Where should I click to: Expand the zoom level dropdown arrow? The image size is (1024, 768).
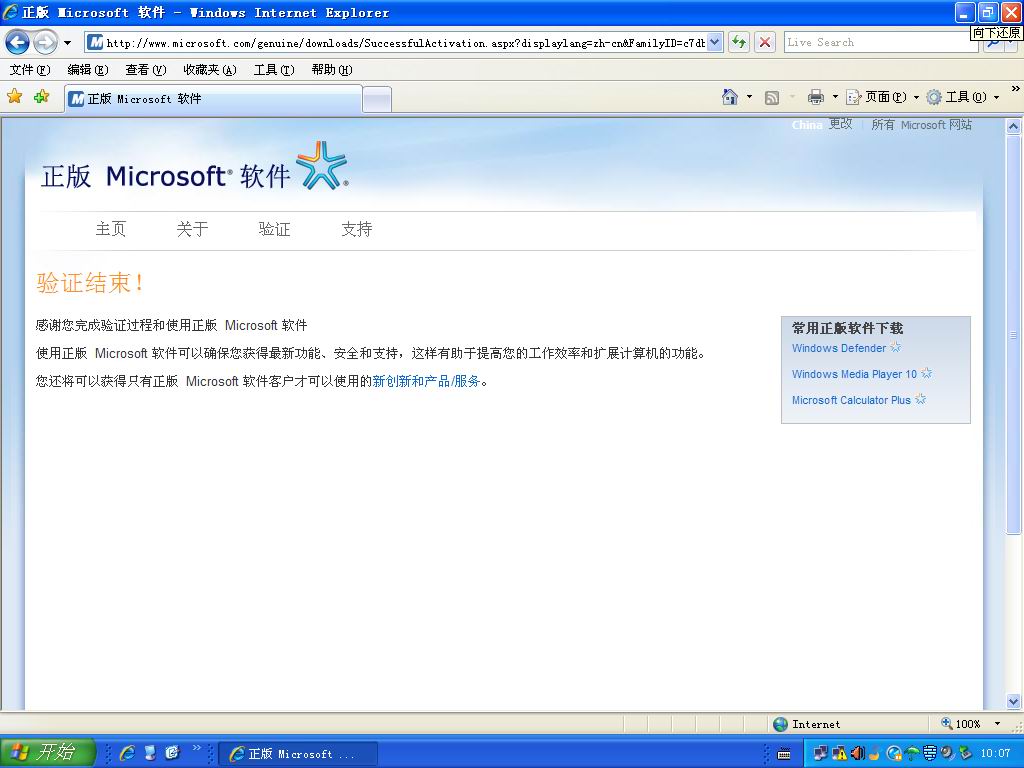click(997, 724)
